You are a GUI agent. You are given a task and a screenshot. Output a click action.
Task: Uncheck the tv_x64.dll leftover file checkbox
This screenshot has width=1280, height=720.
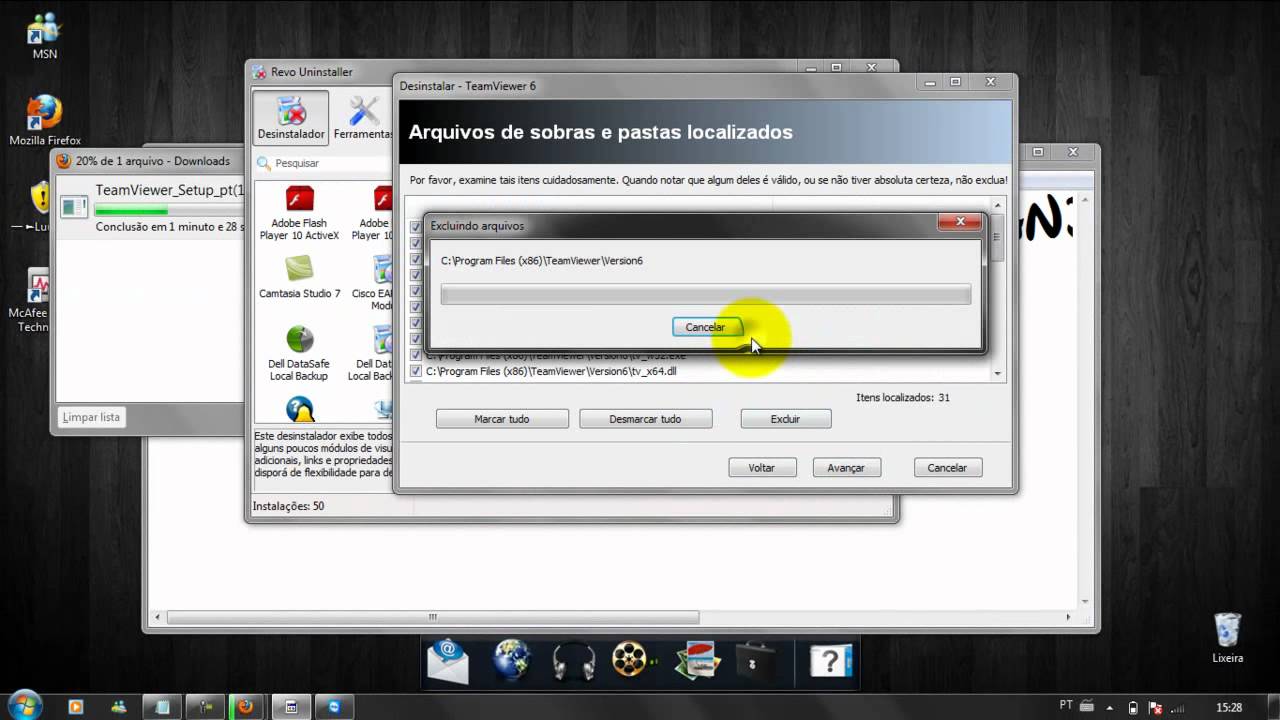pyautogui.click(x=416, y=371)
